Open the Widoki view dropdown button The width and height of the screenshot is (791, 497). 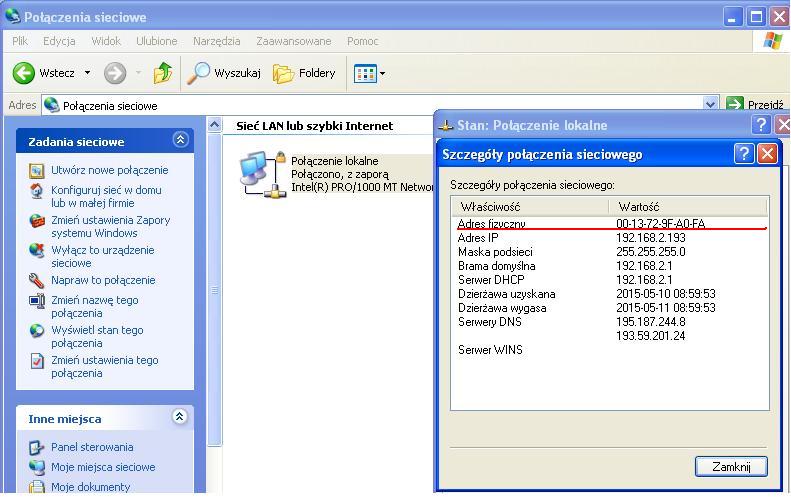point(369,73)
